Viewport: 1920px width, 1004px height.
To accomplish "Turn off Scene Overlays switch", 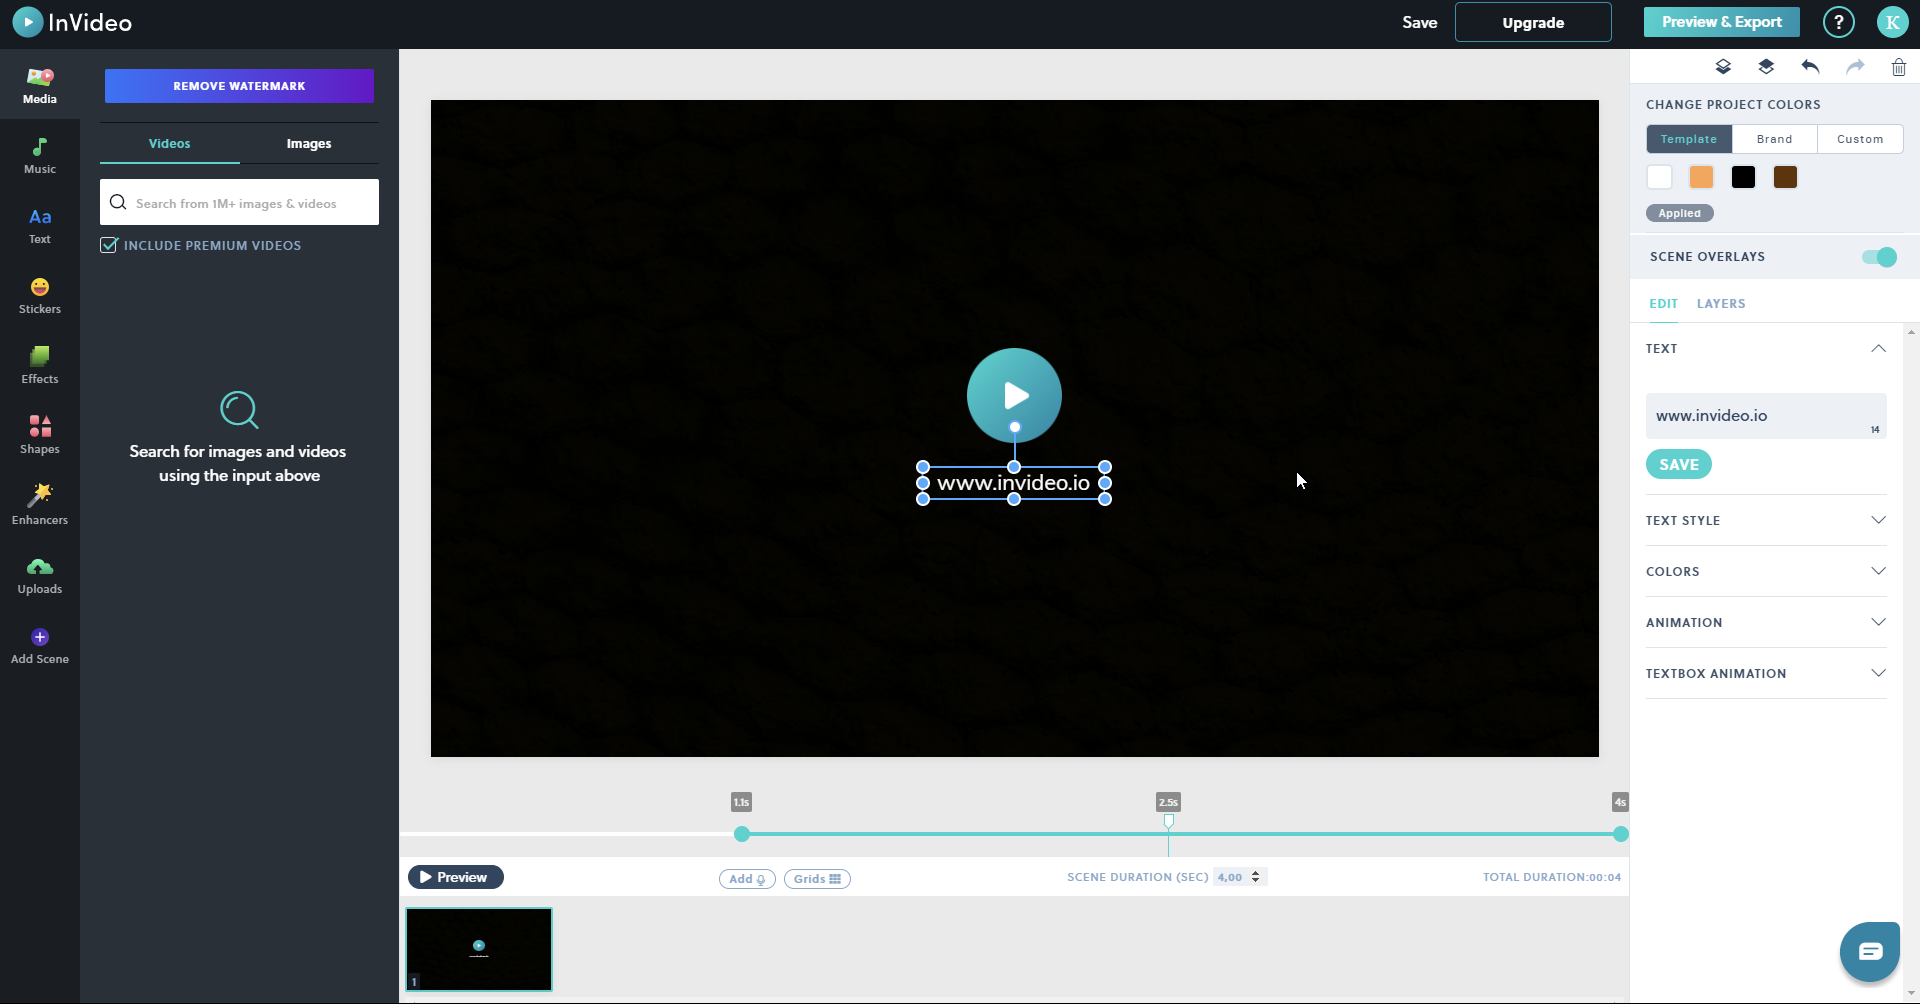I will (x=1879, y=257).
